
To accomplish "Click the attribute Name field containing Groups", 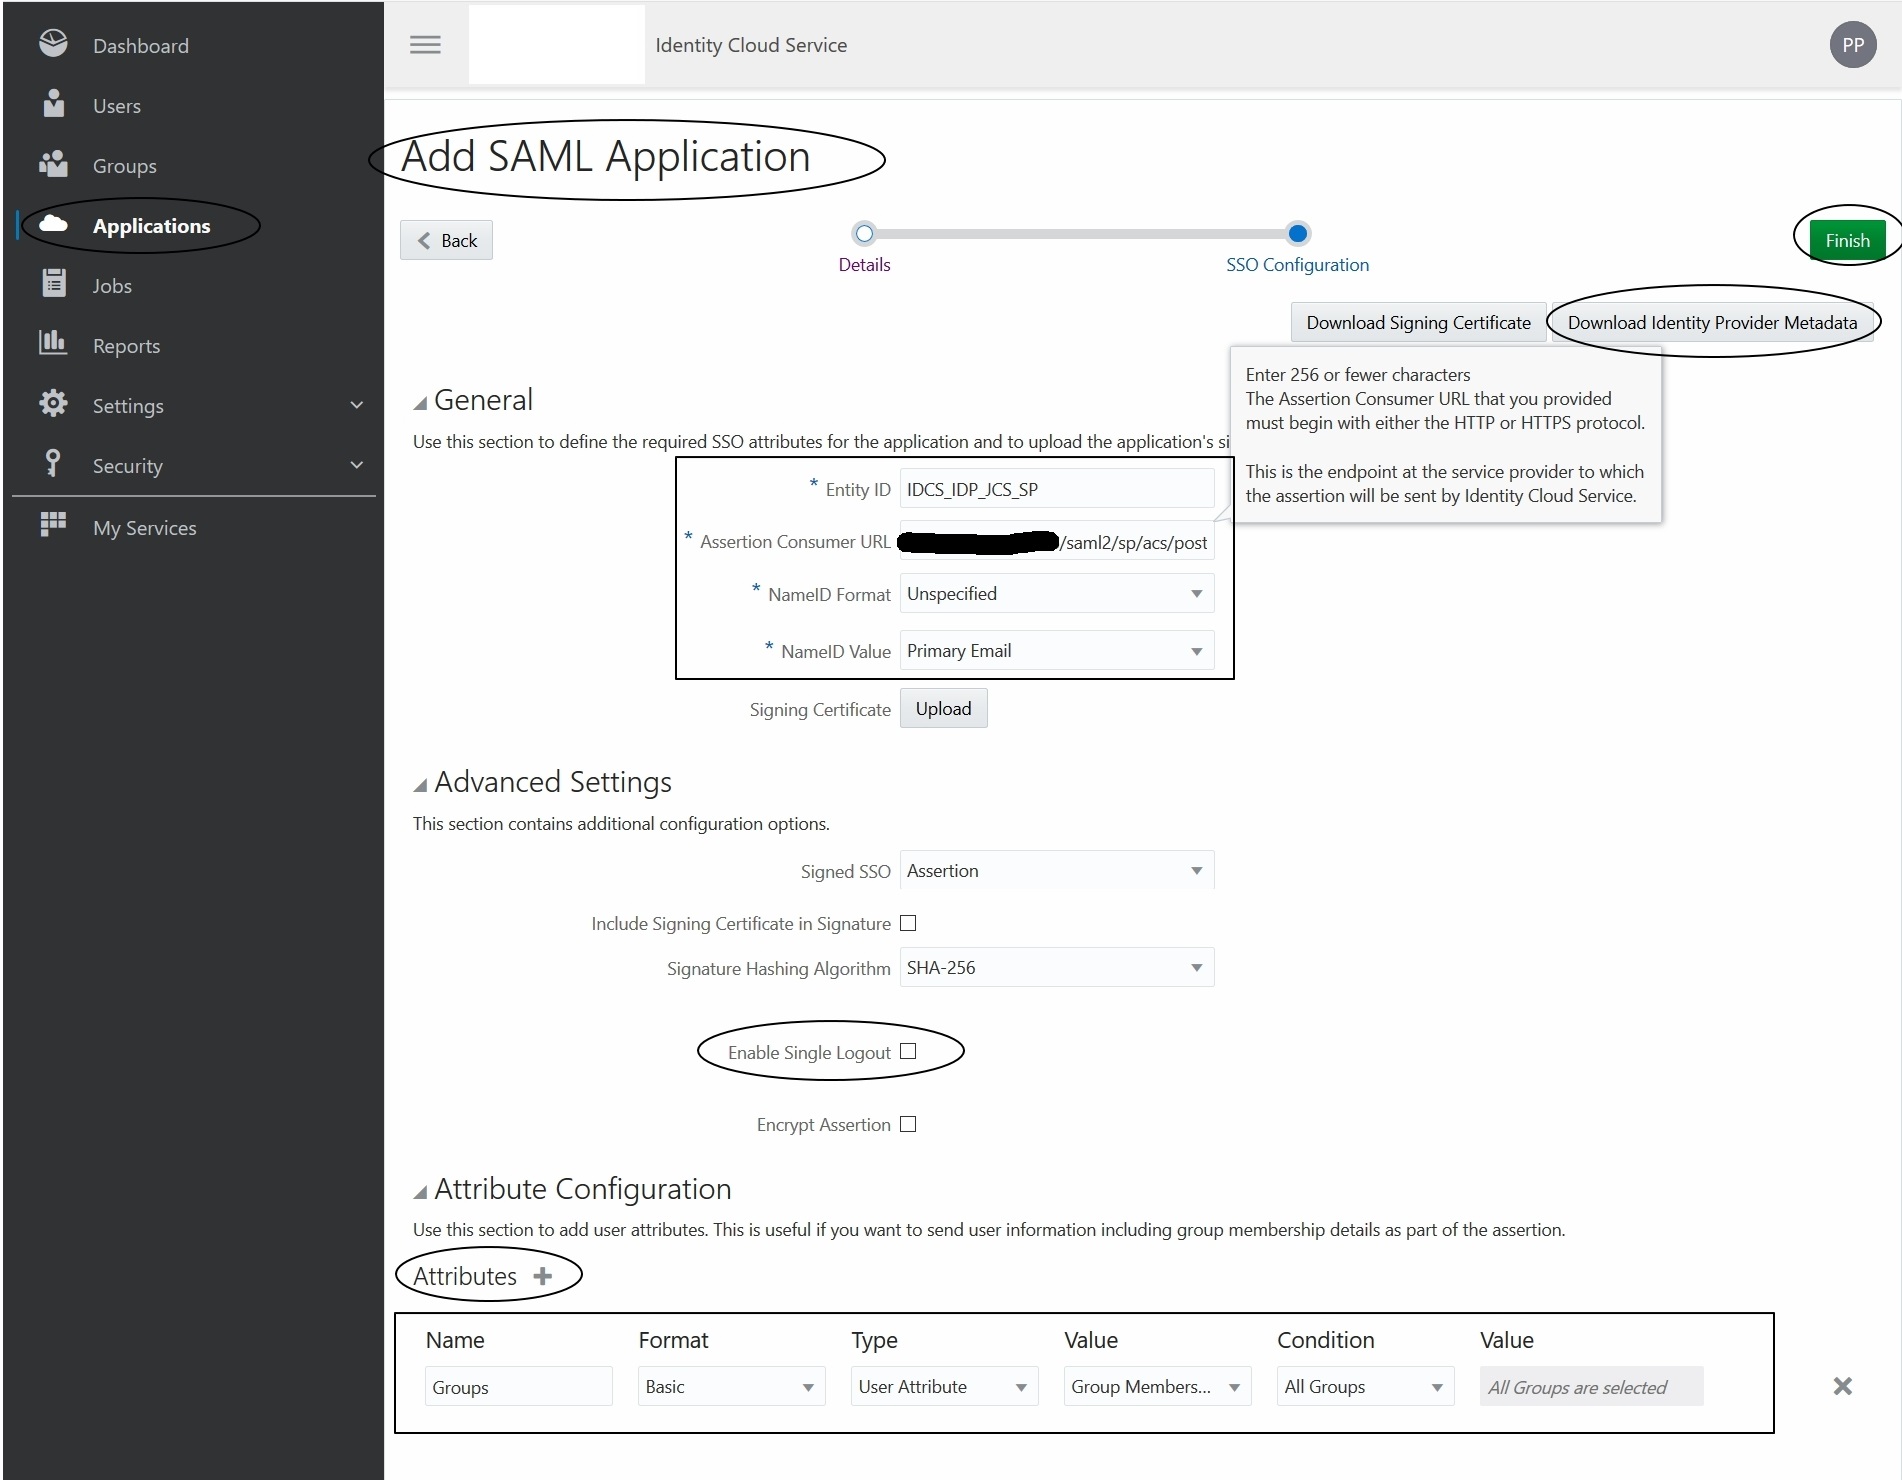I will click(518, 1386).
